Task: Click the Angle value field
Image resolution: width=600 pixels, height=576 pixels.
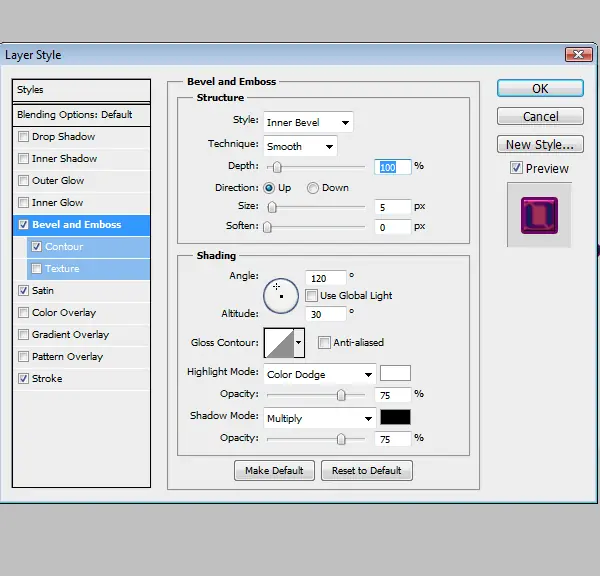Action: (326, 278)
